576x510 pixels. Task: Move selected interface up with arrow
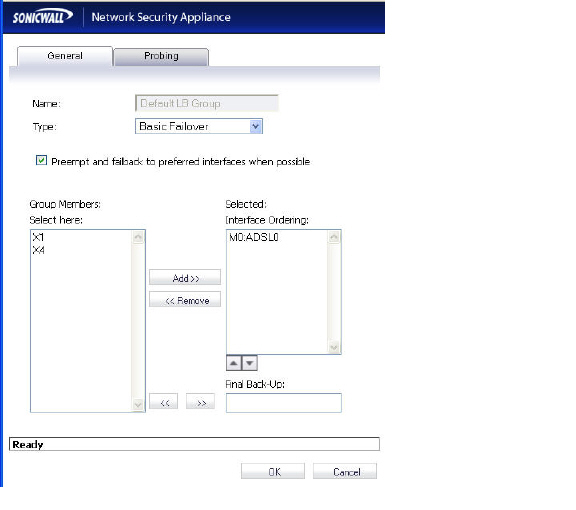pyautogui.click(x=234, y=363)
